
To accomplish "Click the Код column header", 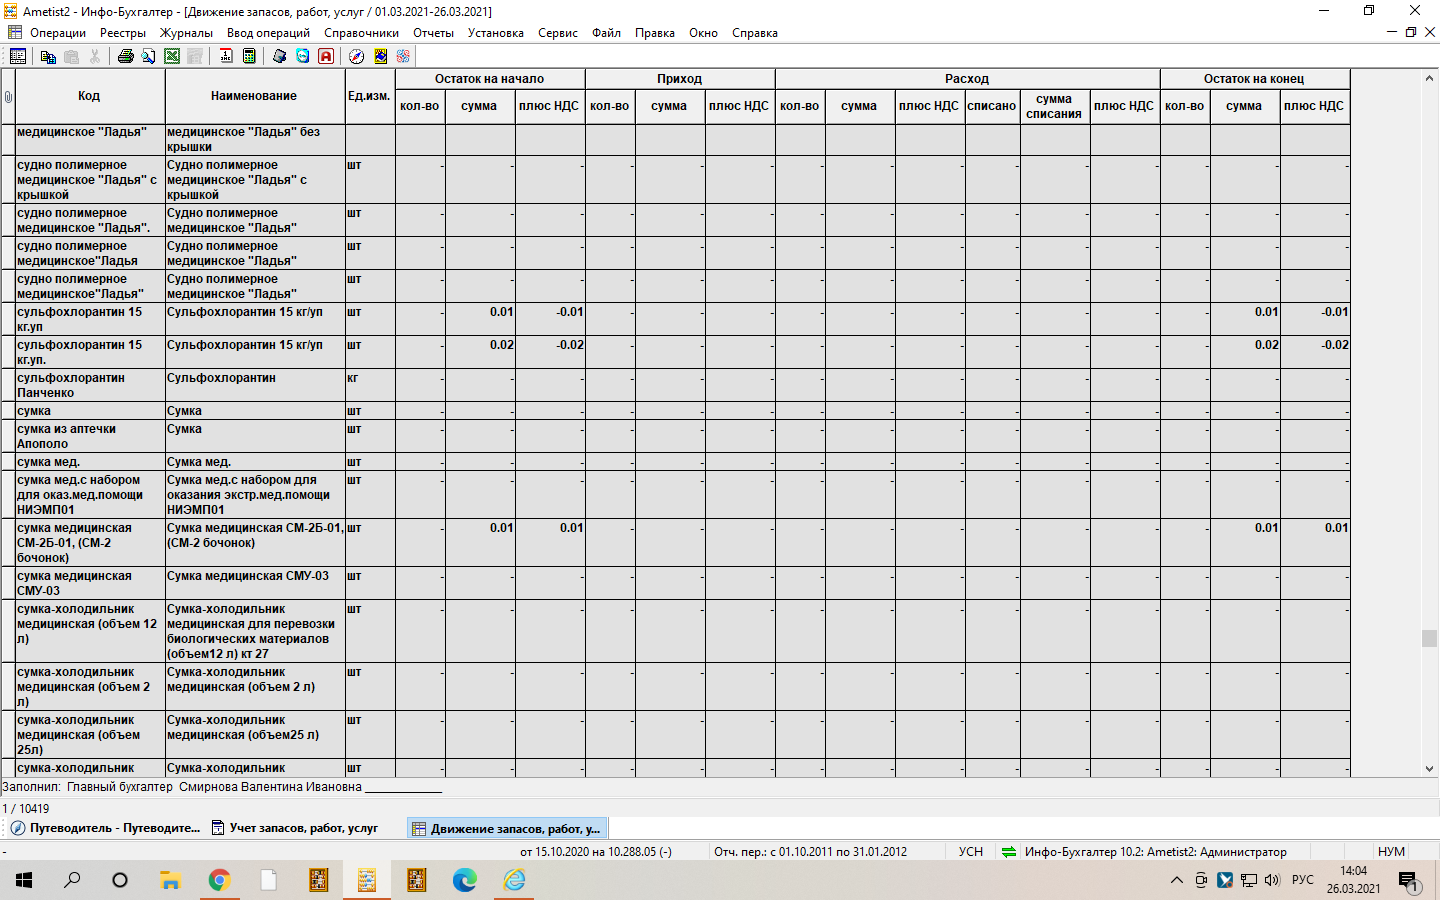I will [89, 96].
